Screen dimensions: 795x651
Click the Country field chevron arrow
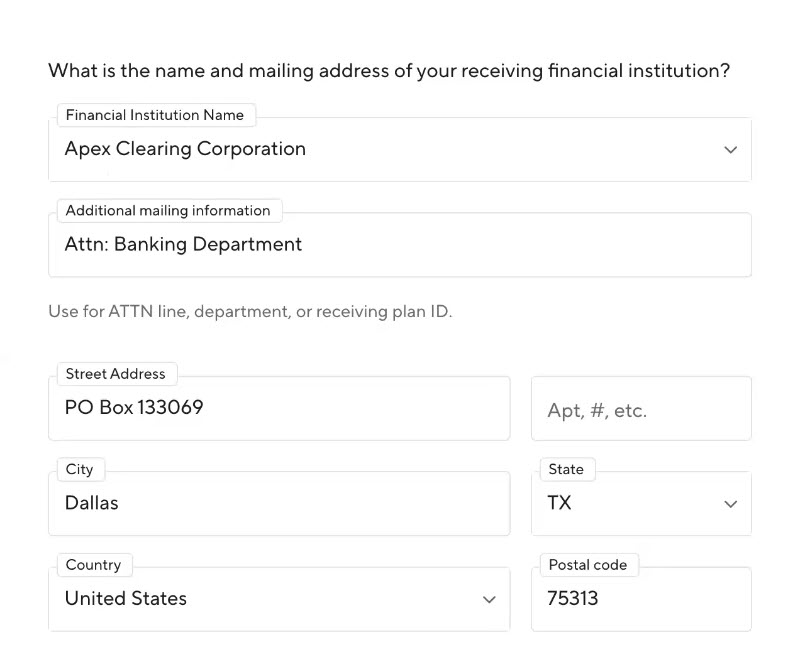[489, 600]
